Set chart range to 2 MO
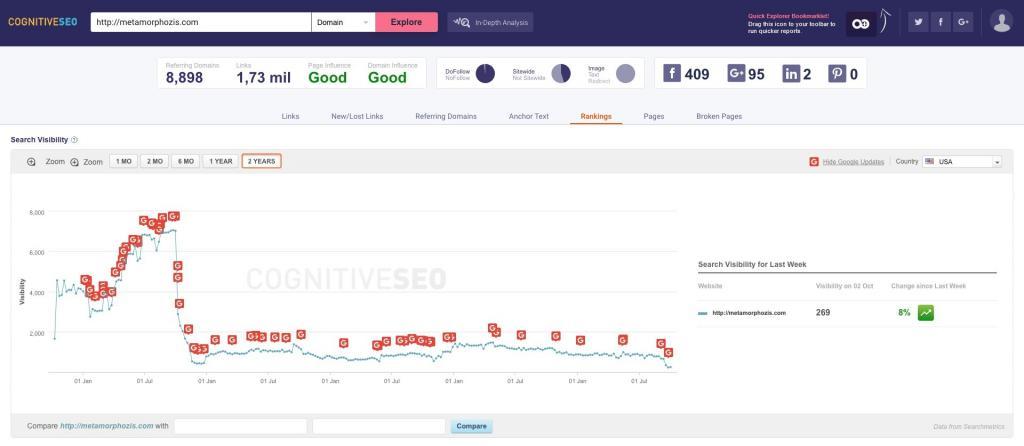This screenshot has width=1024, height=446. [x=155, y=161]
